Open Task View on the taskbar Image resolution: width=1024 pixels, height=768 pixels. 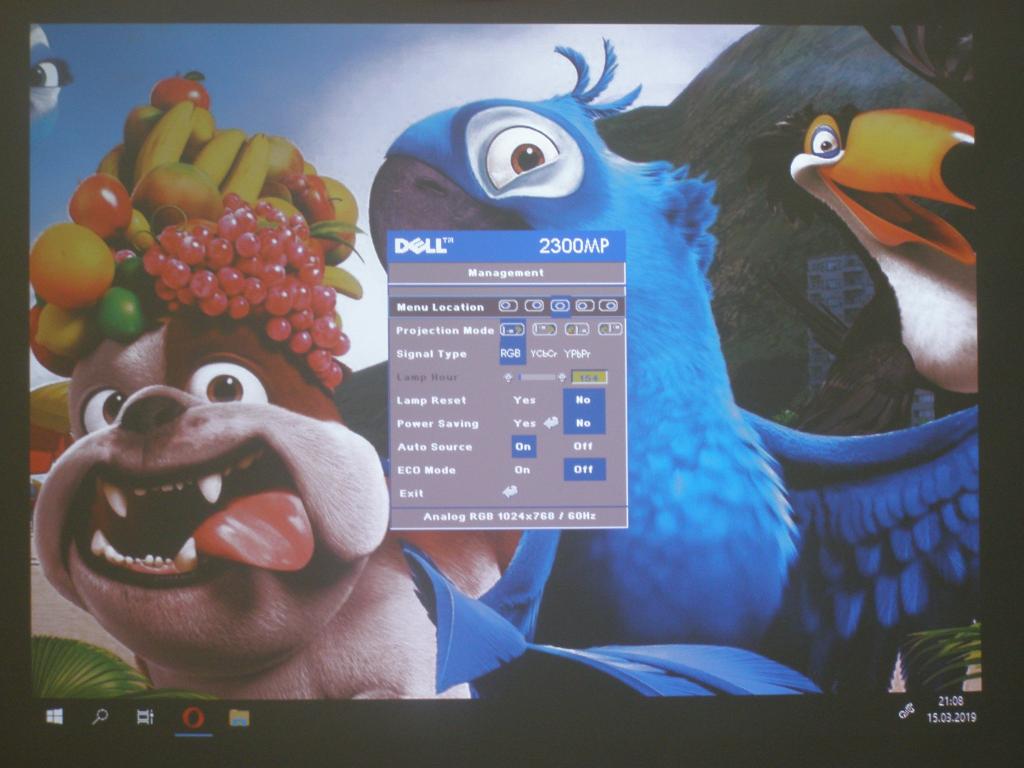click(145, 717)
